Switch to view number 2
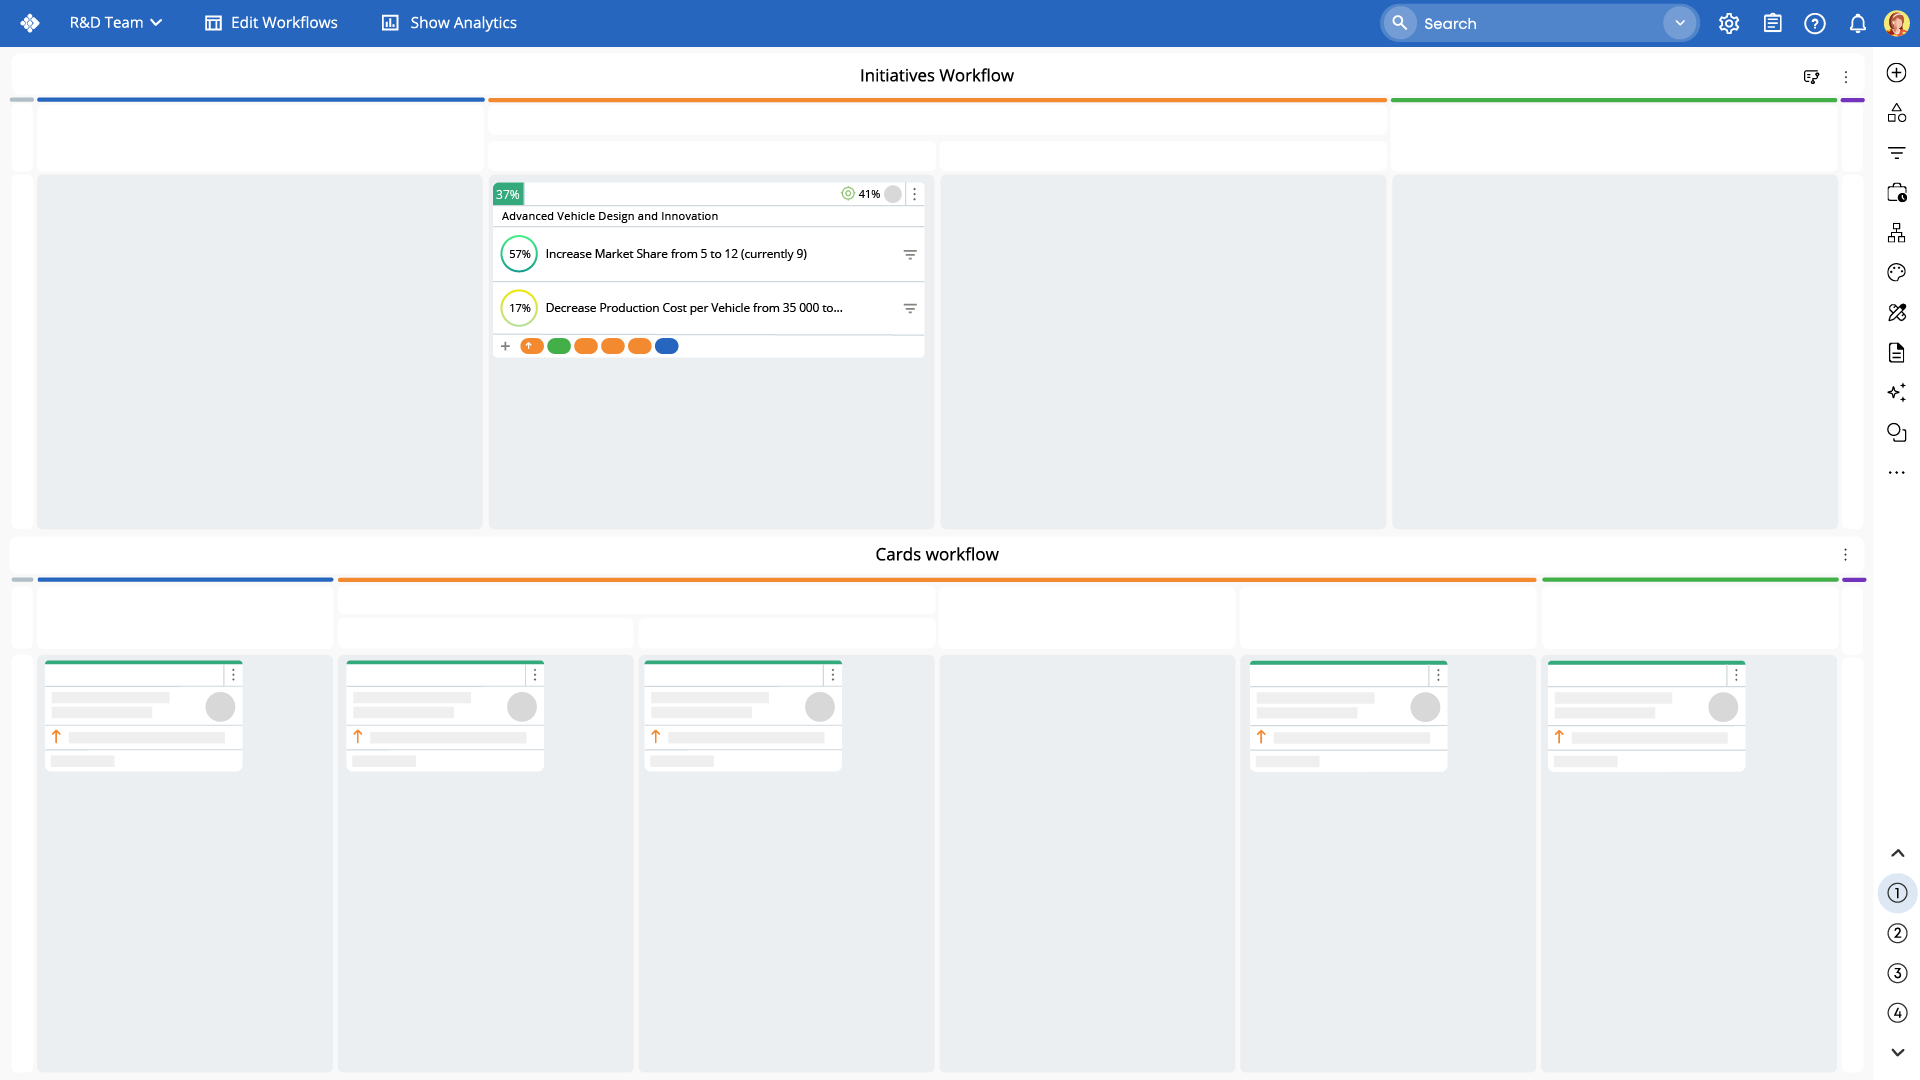Screen dimensions: 1920x1080 1897,933
